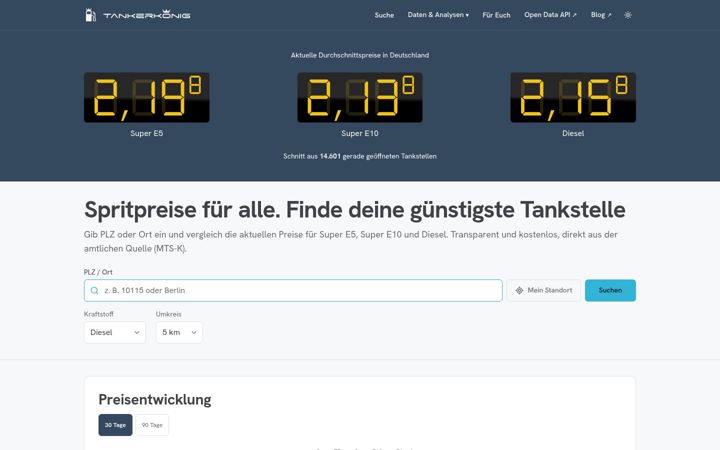
Task: Open the Kraftstoff dropdown showing Diesel
Action: (115, 332)
